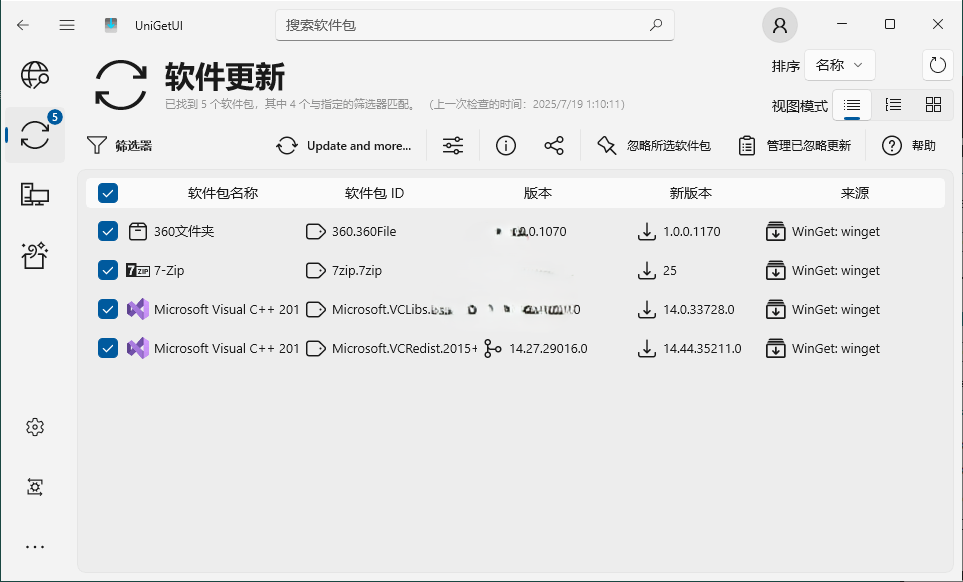This screenshot has width=963, height=582.
Task: Open settings gear in sidebar
Action: coord(35,427)
